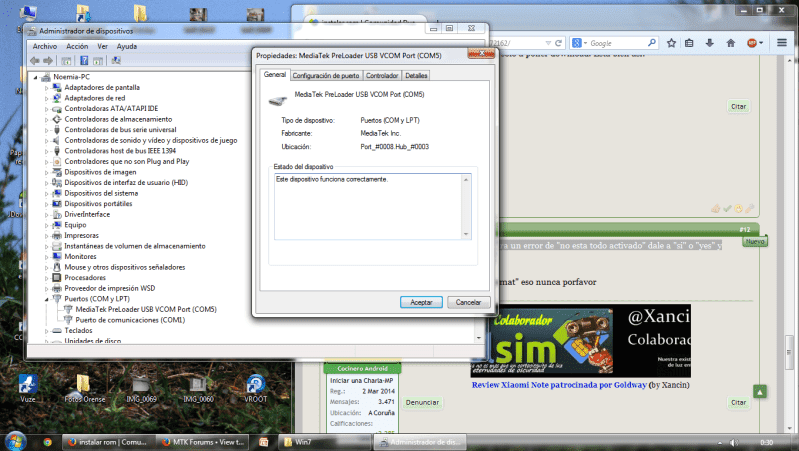Open Firefox downloads arrow icon

(709, 43)
